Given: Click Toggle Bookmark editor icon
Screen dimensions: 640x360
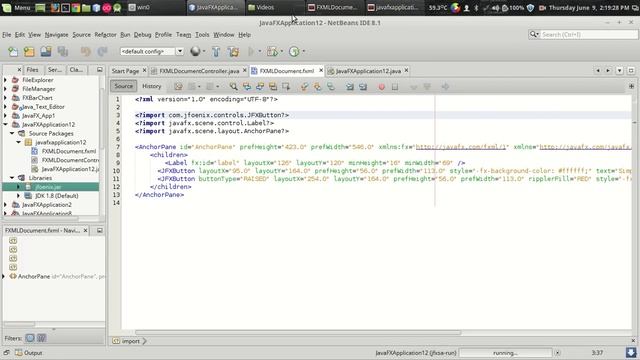Looking at the screenshot, I should coord(331,87).
